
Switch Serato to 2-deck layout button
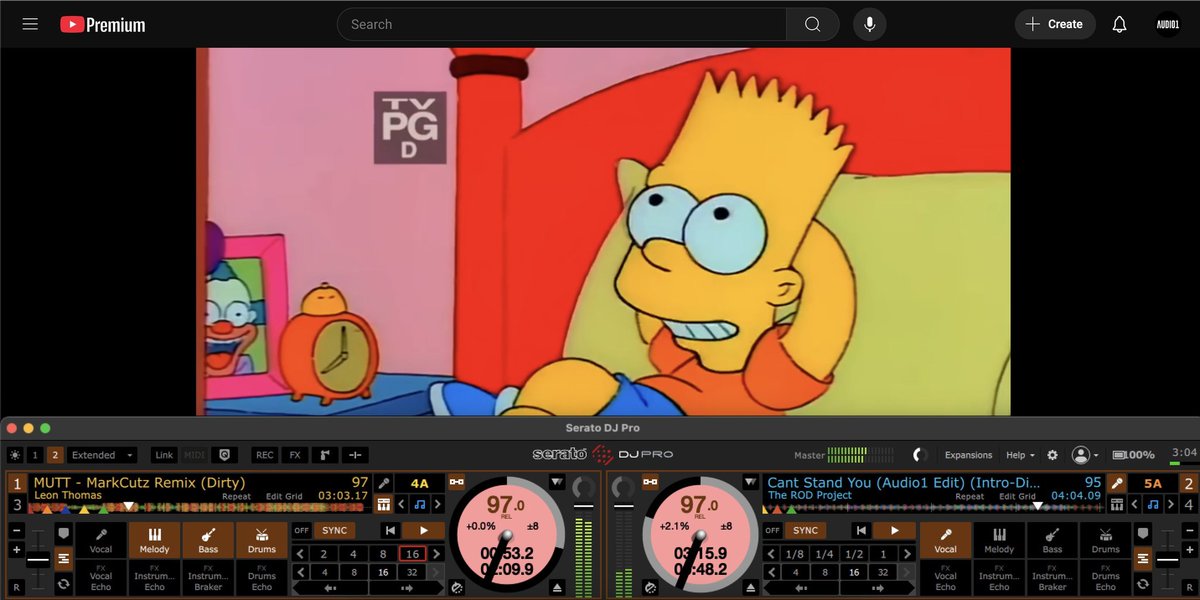point(55,455)
